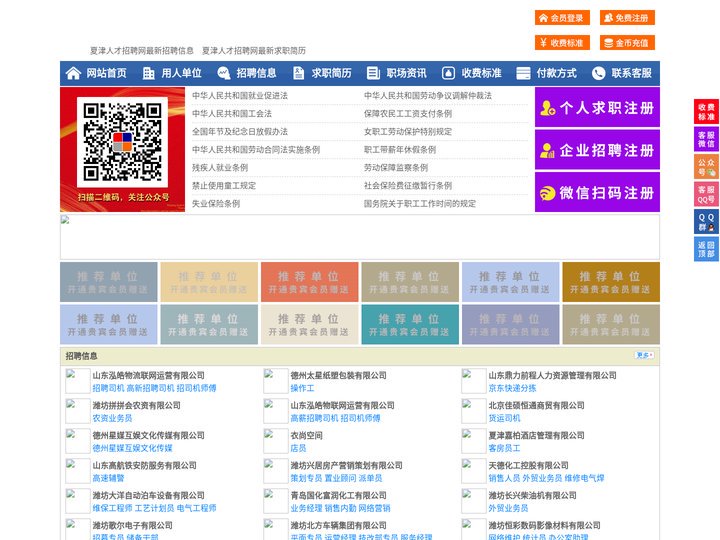
Task: Click the 金币充值 button
Action: 627,43
